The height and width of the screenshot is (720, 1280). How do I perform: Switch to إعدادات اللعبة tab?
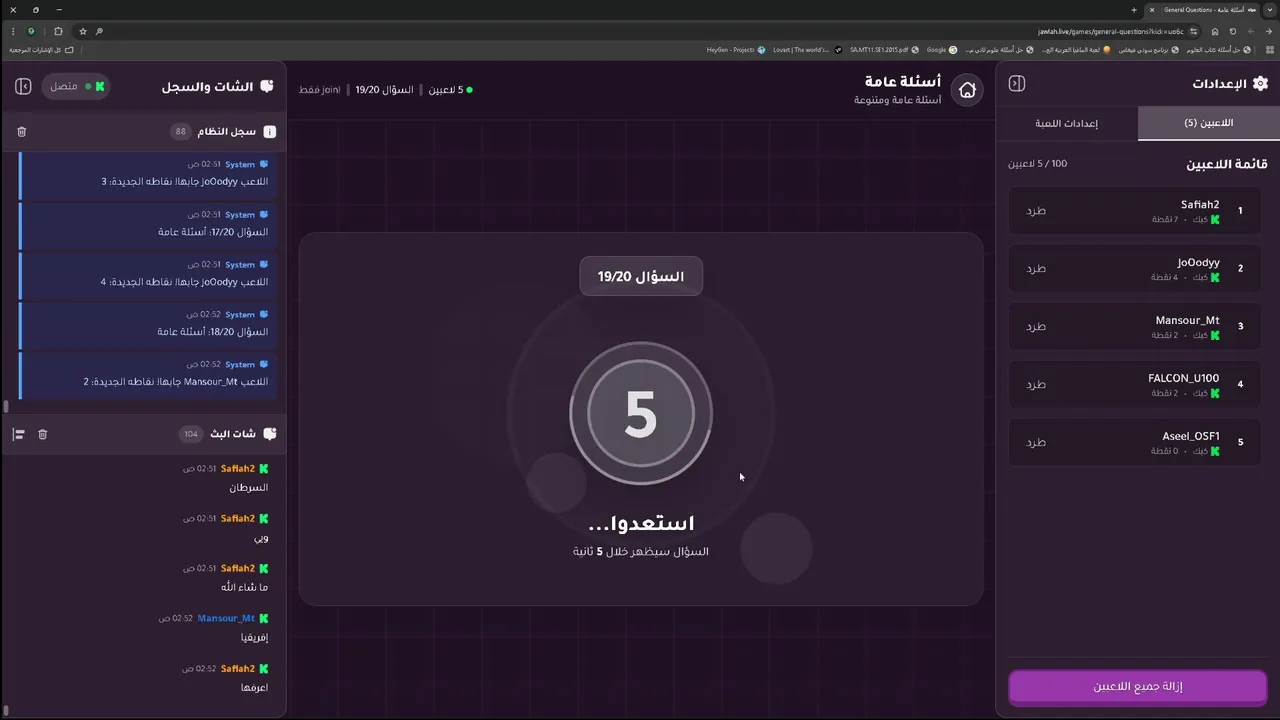tap(1067, 123)
